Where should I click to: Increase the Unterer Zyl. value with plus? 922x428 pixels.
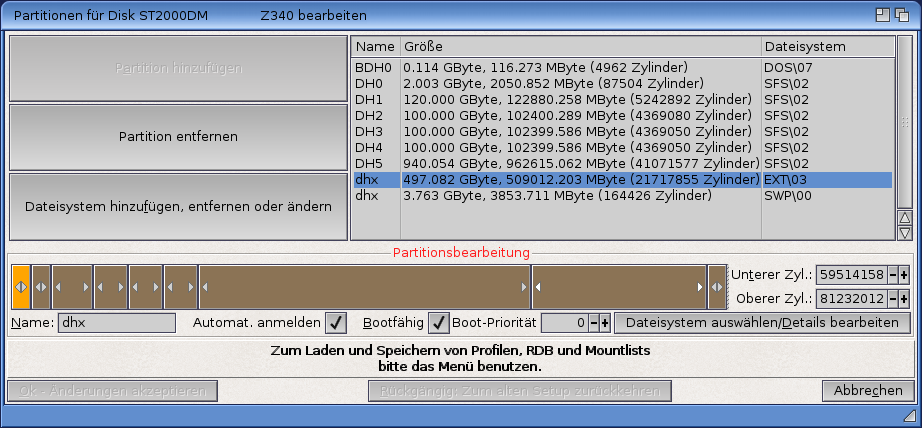click(x=903, y=275)
